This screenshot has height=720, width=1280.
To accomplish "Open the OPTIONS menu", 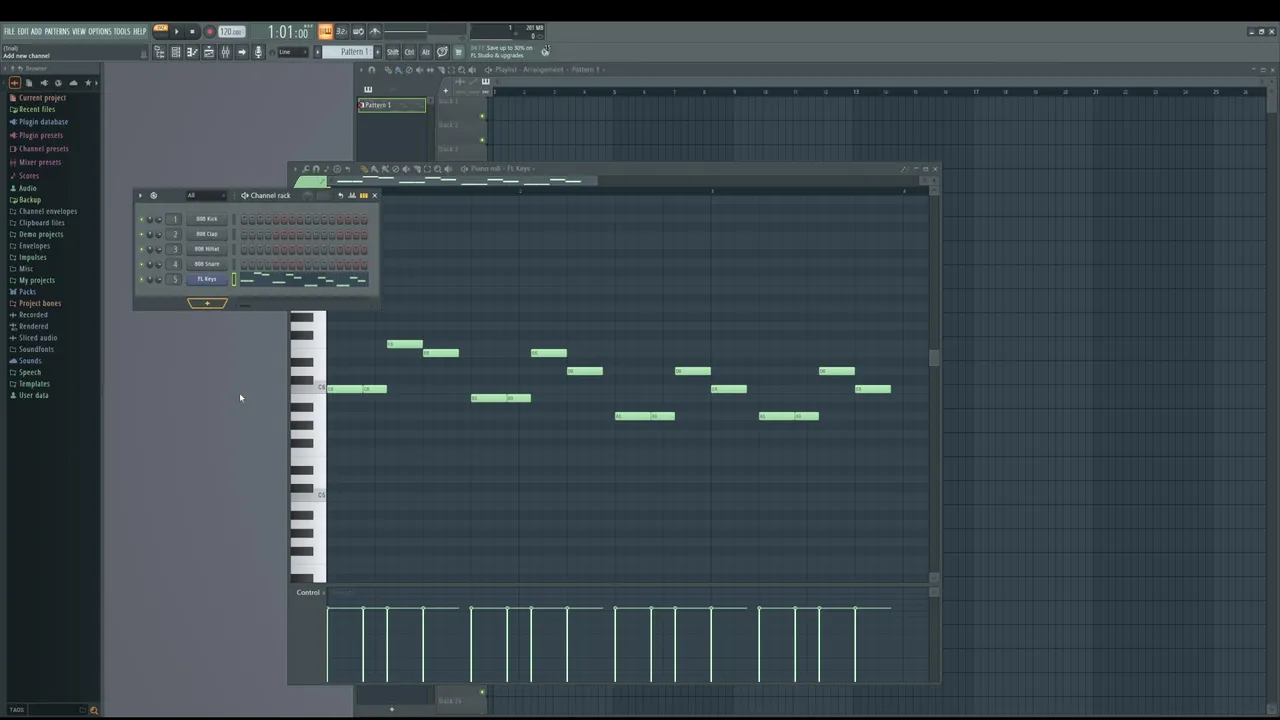I will pyautogui.click(x=100, y=32).
